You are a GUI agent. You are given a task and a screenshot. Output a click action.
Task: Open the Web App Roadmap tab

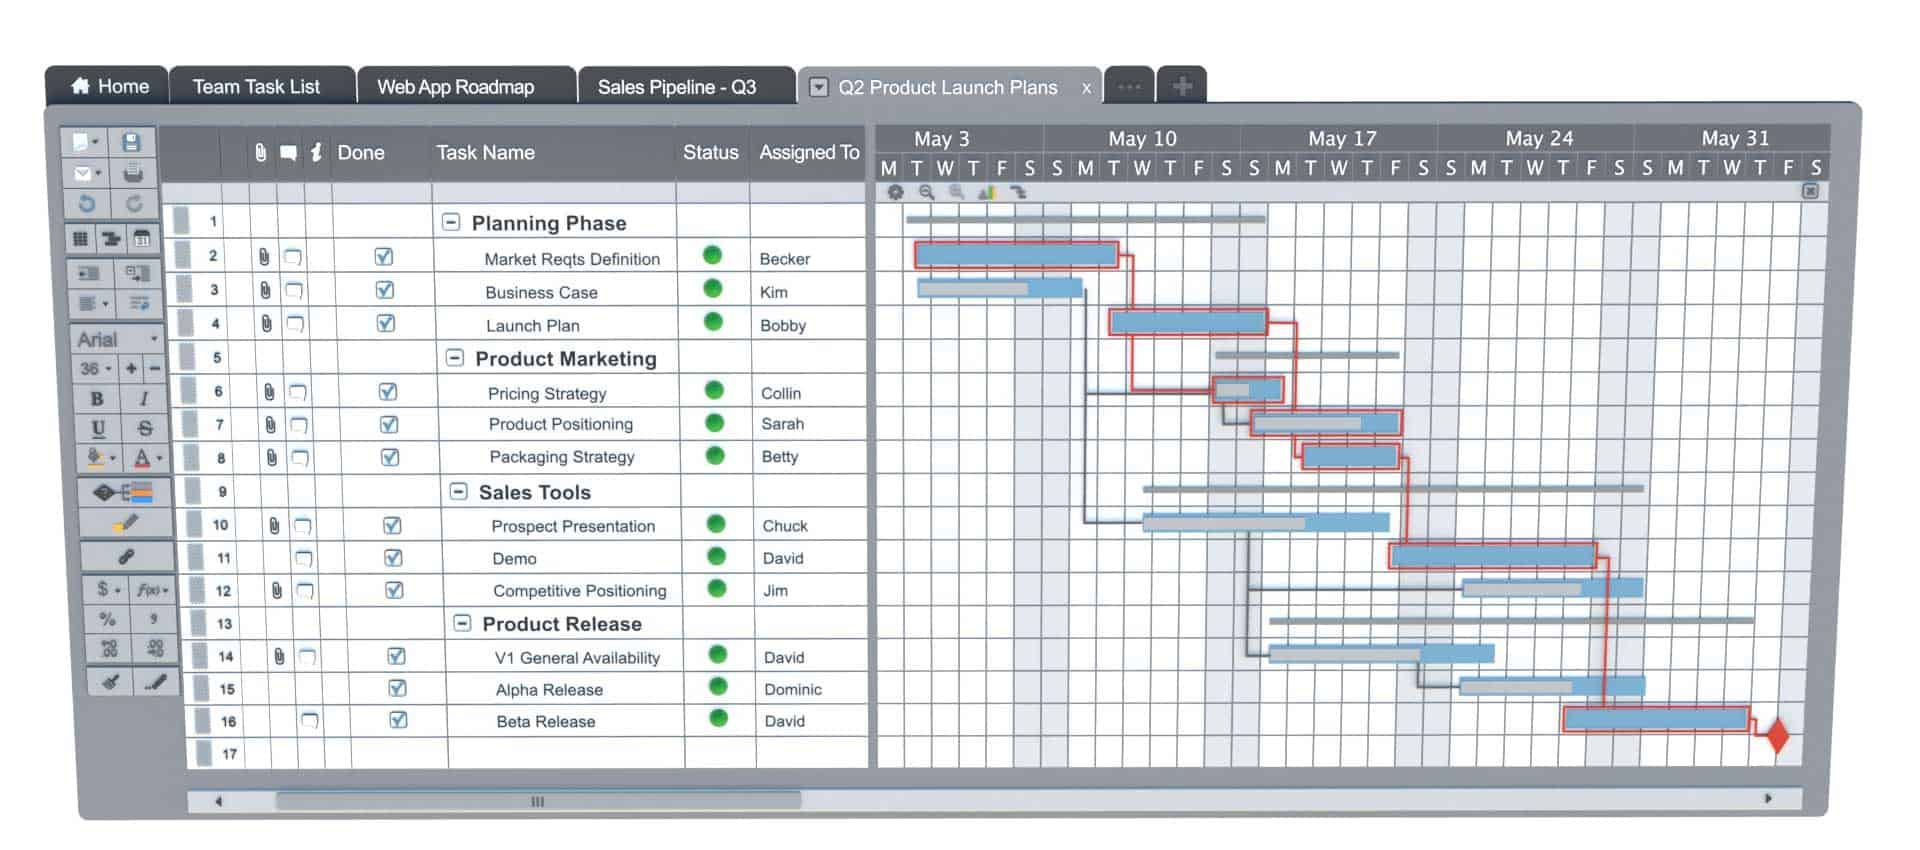pos(455,87)
